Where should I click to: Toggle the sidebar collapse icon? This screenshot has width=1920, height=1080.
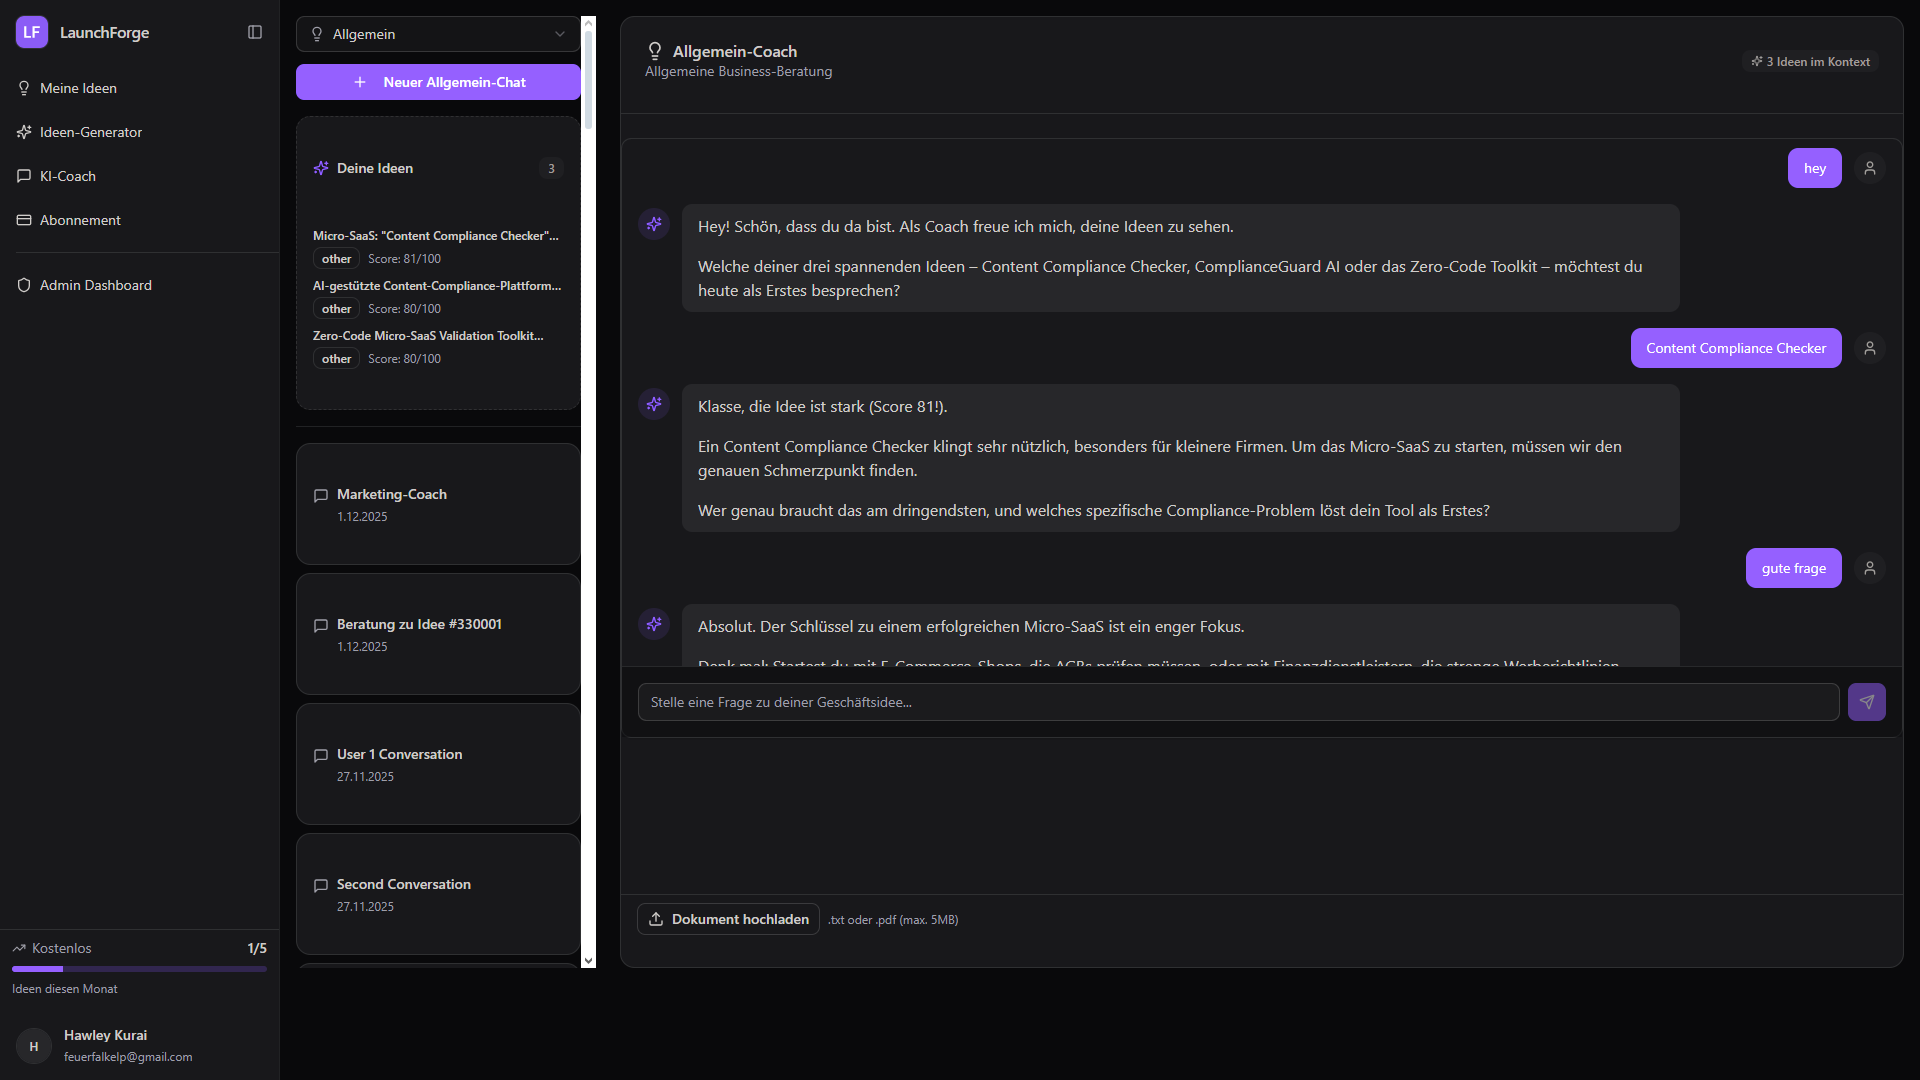tap(255, 32)
